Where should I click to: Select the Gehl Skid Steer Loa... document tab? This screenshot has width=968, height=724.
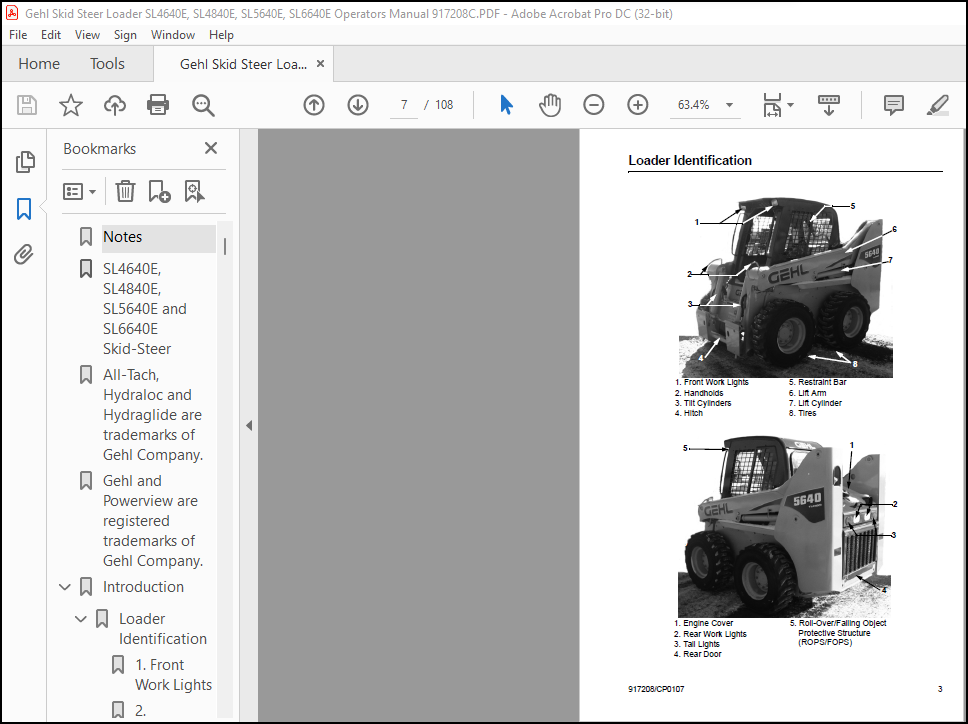coord(243,64)
